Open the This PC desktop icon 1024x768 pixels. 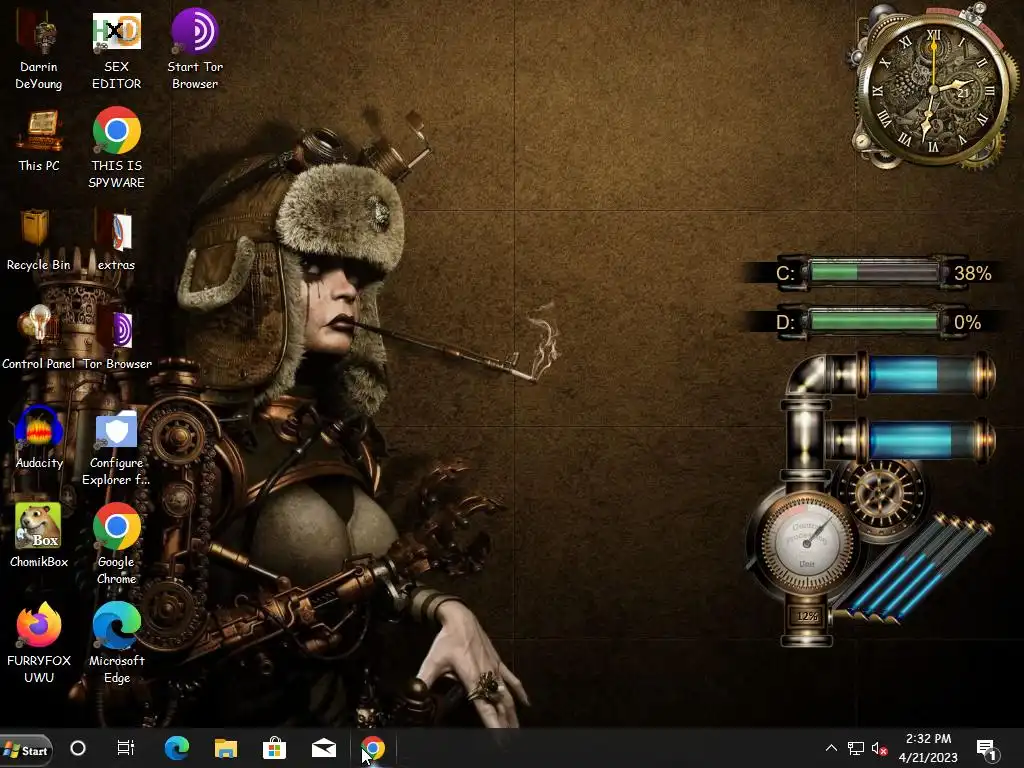coord(39,140)
